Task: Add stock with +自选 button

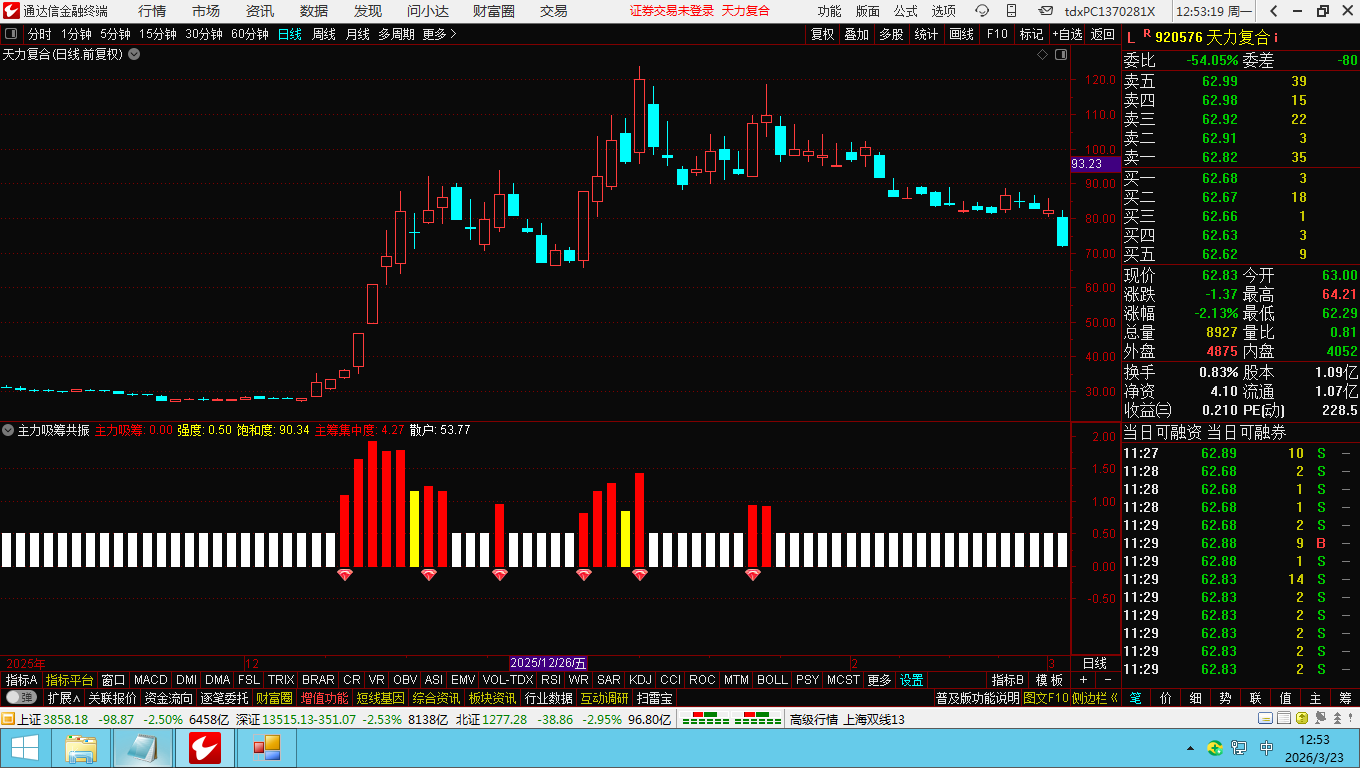Action: click(1067, 34)
